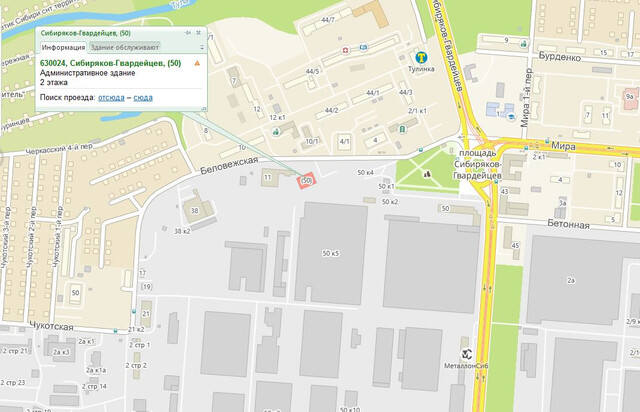Click the monument icon in the square park

click(427, 174)
